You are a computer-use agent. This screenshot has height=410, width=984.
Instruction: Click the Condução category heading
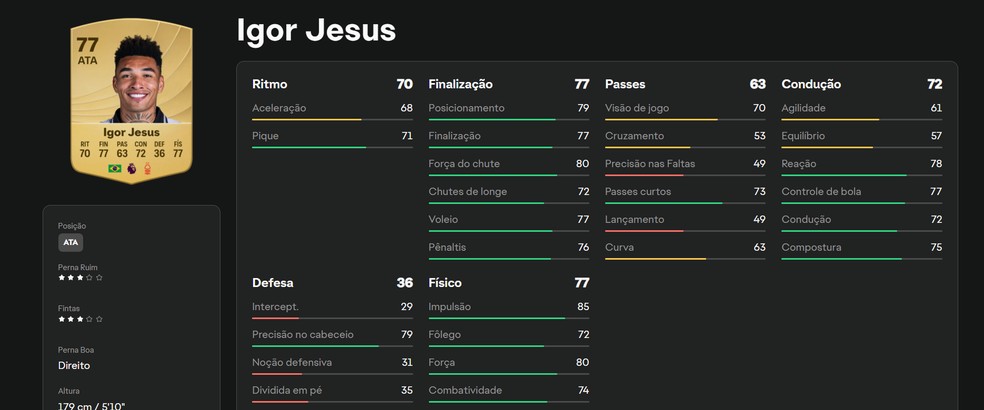(811, 84)
